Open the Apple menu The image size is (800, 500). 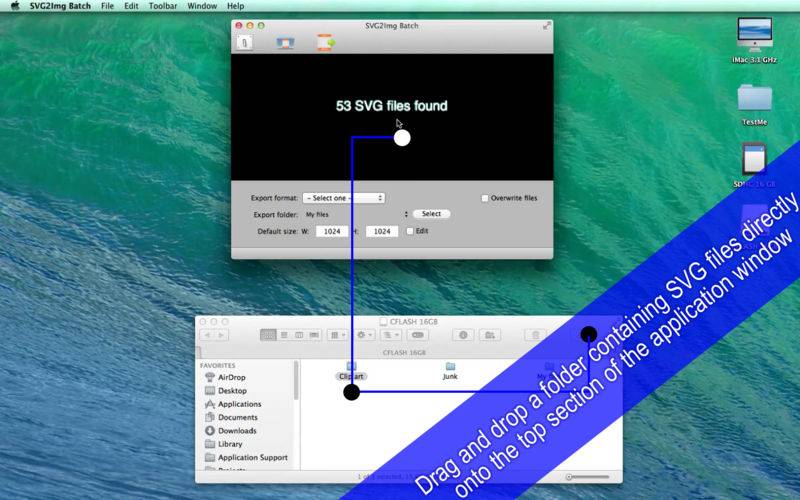pyautogui.click(x=15, y=6)
